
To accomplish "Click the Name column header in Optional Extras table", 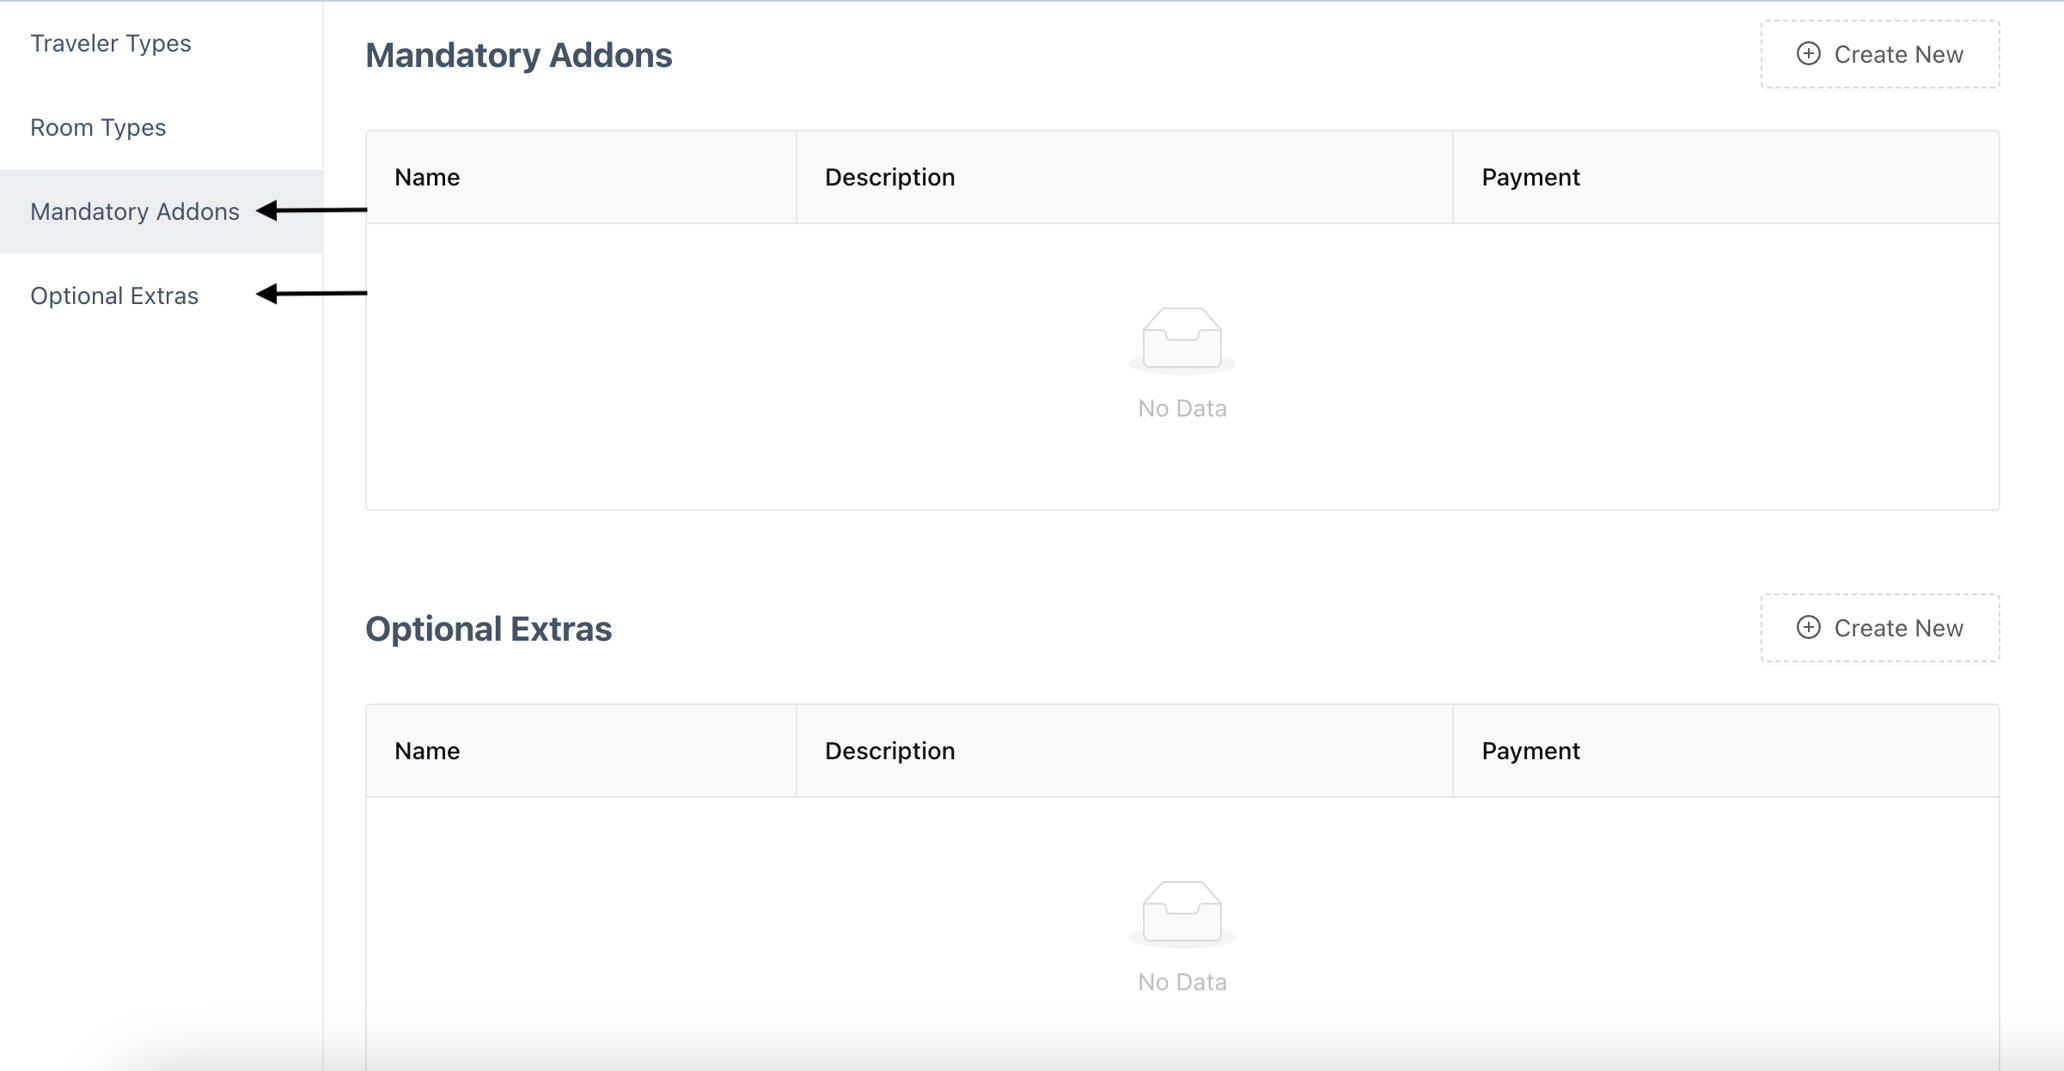I will click(x=427, y=751).
